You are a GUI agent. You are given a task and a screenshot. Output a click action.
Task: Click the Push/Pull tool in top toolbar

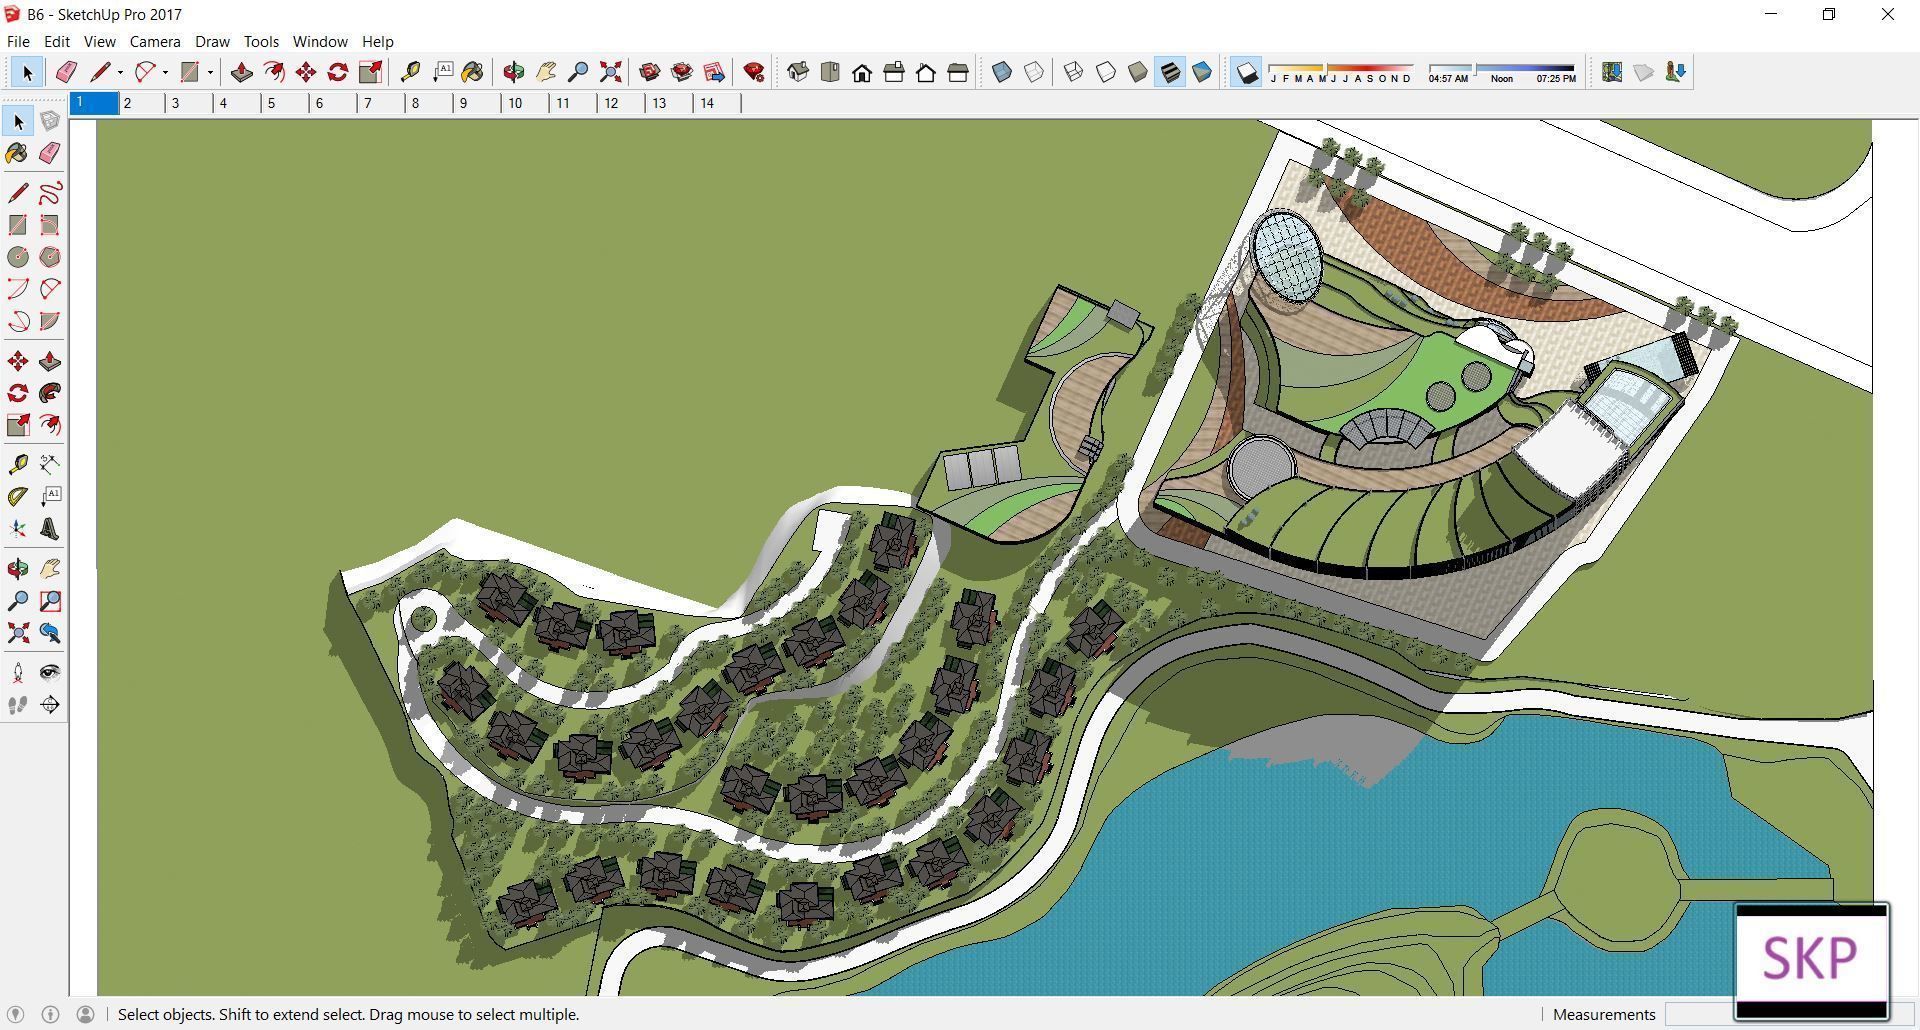click(241, 72)
